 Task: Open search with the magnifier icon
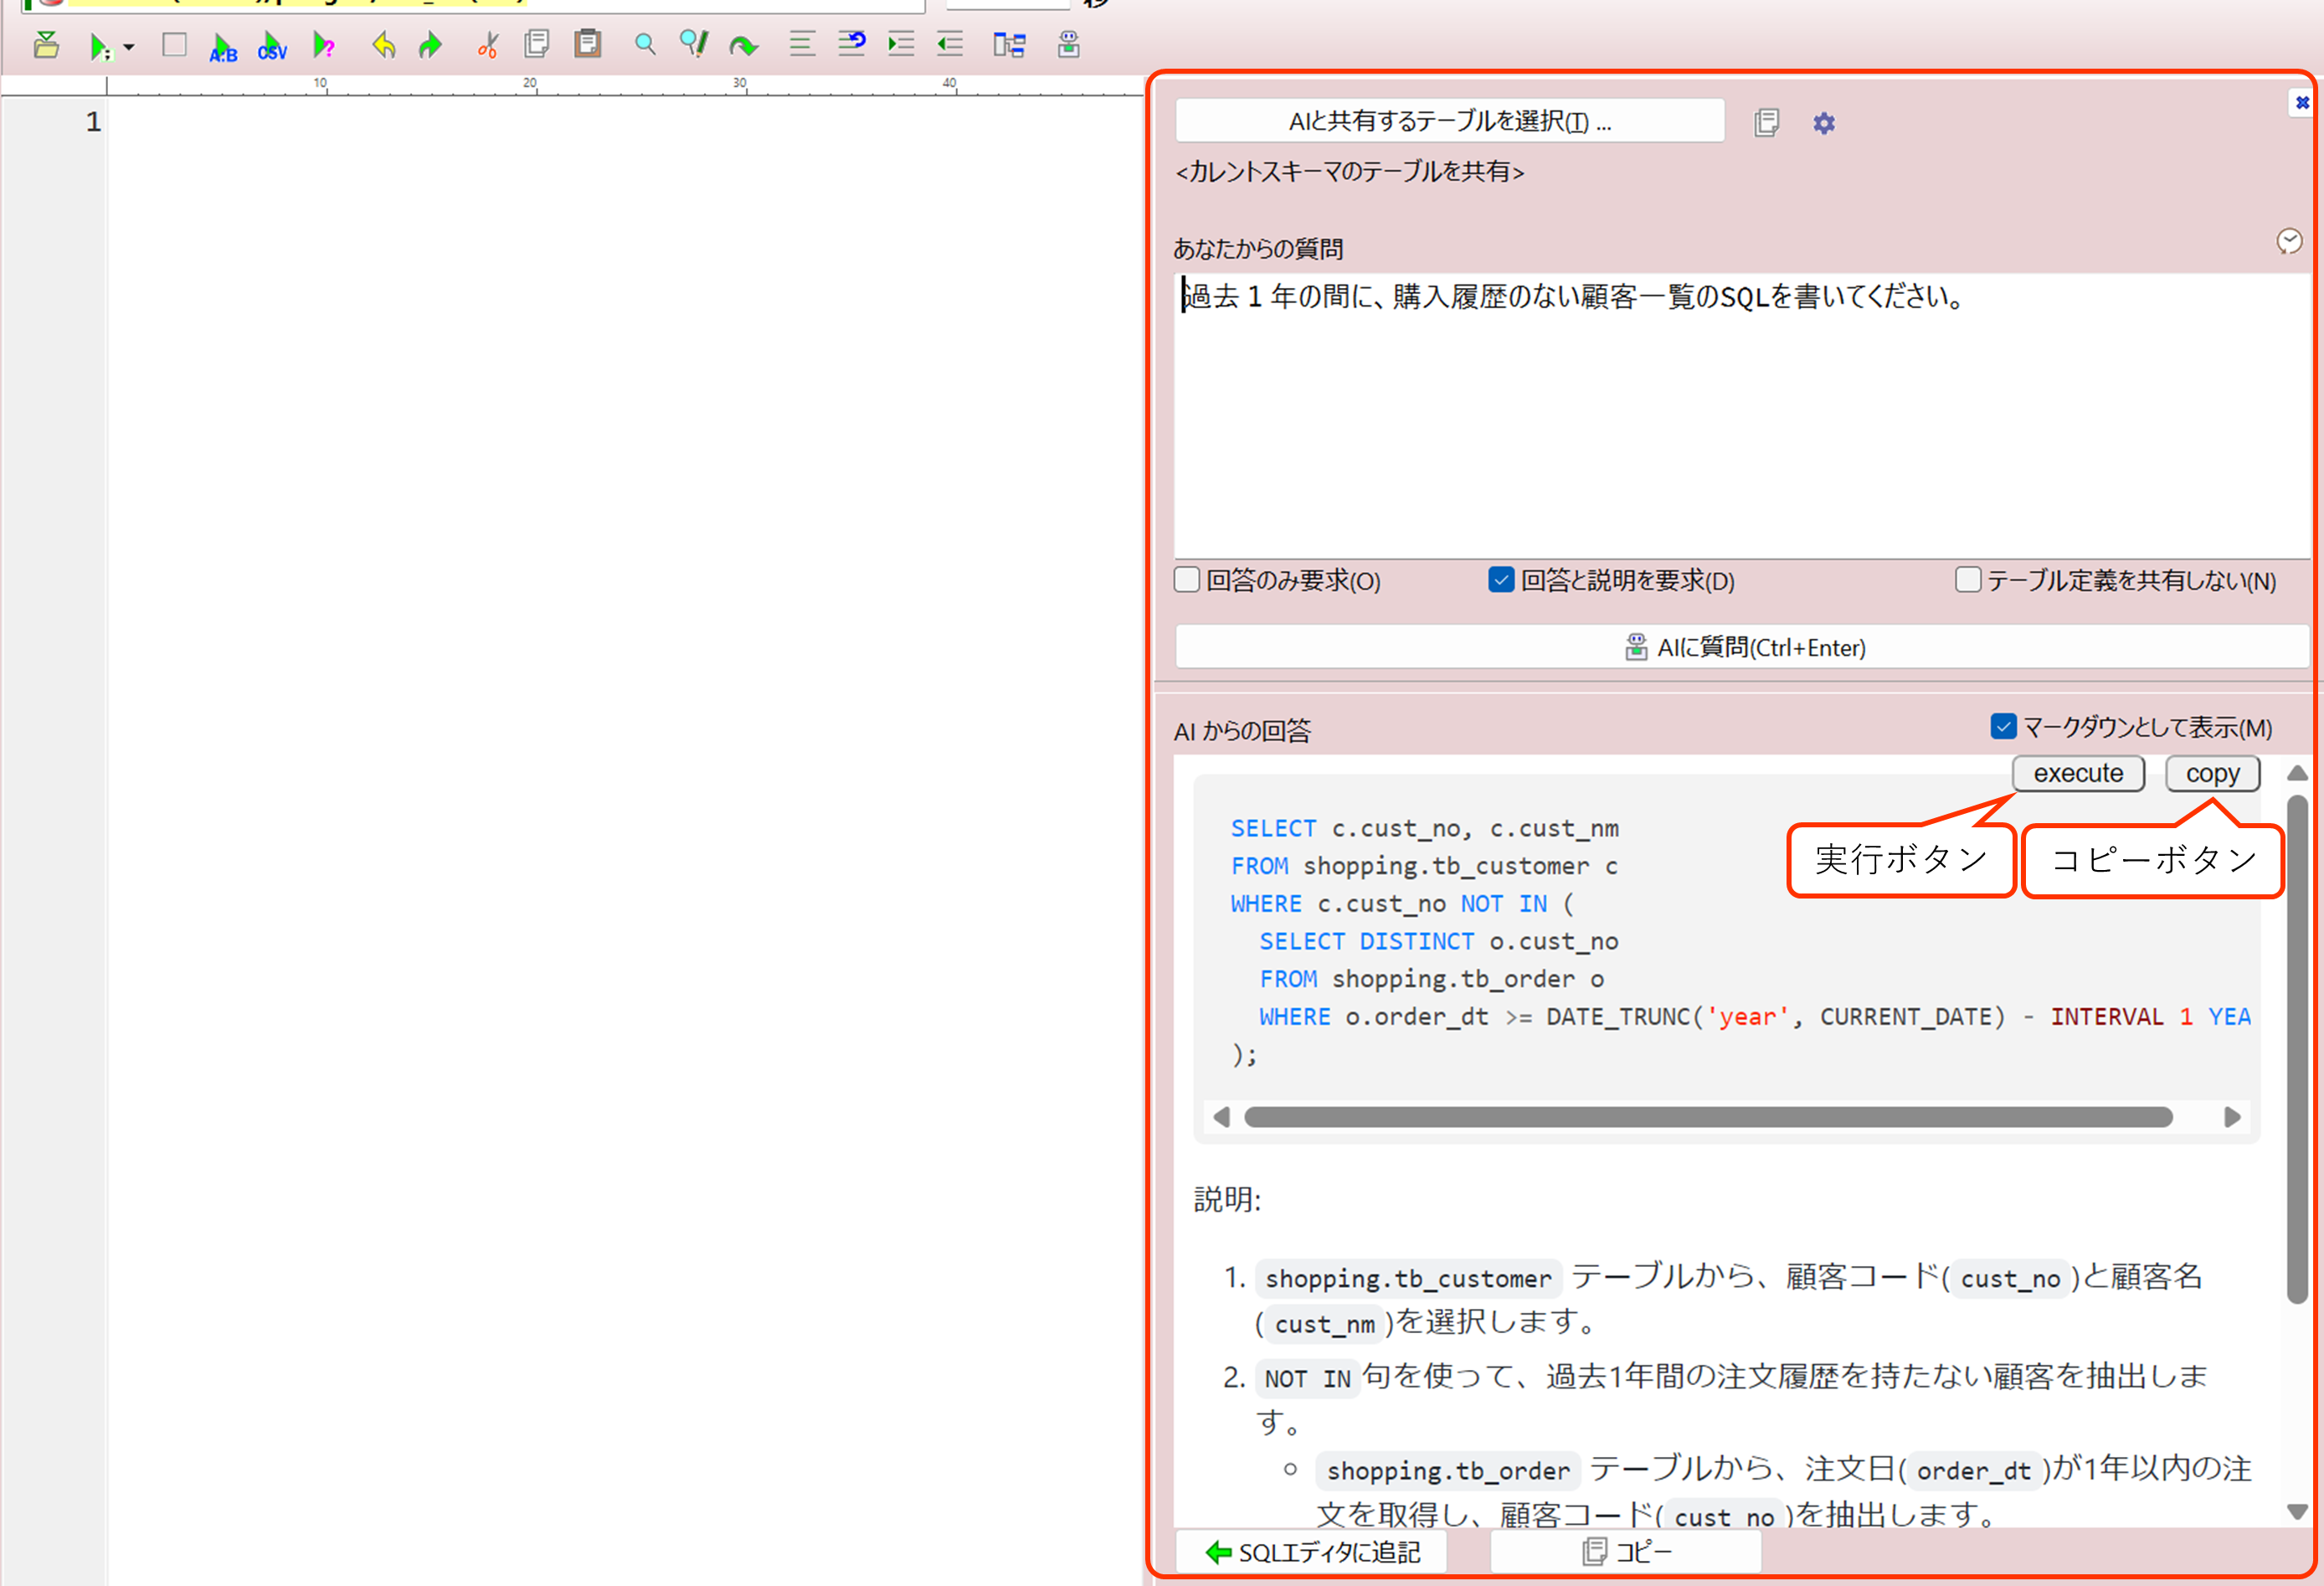(x=644, y=45)
